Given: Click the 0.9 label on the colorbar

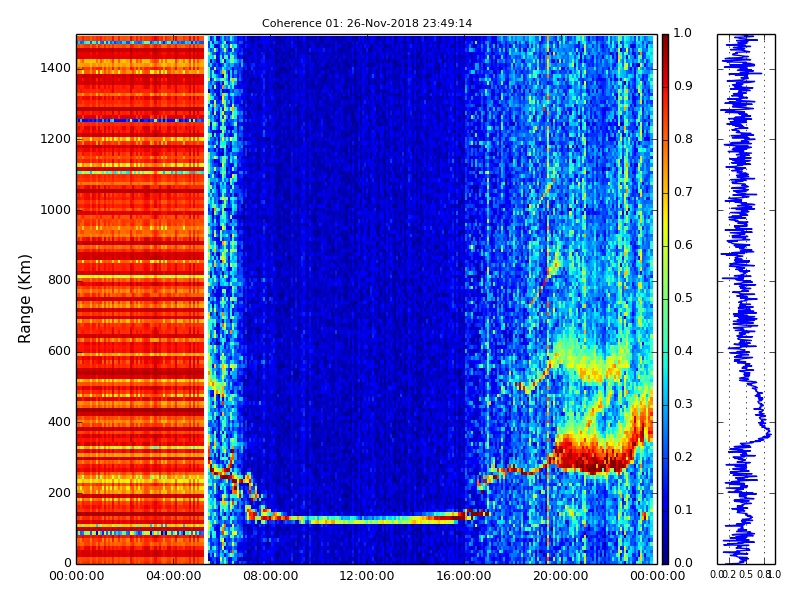Looking at the screenshot, I should tap(683, 86).
